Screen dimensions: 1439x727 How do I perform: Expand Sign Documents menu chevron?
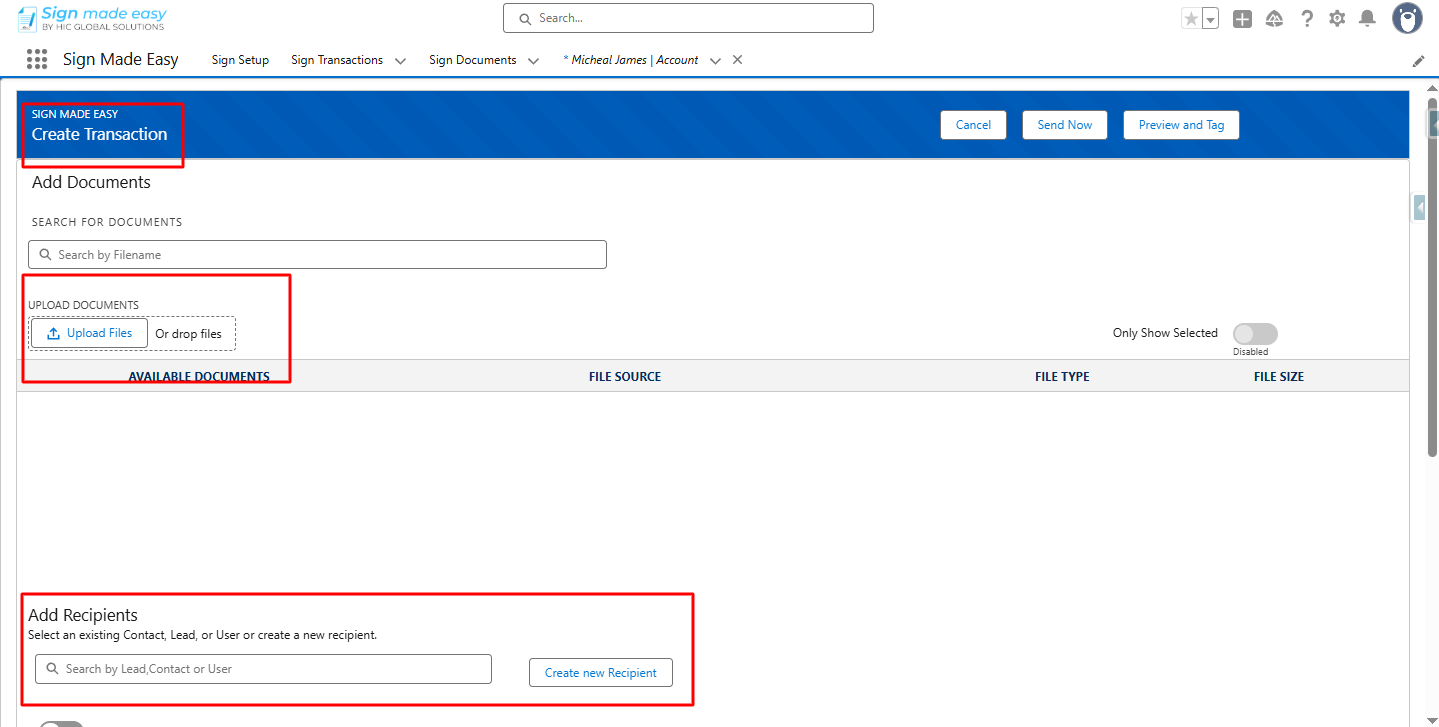point(533,61)
